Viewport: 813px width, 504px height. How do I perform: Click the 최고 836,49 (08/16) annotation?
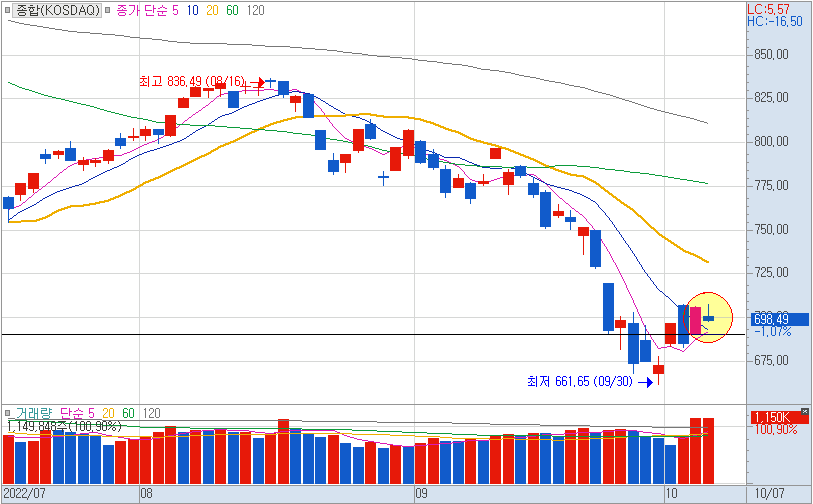pos(191,81)
